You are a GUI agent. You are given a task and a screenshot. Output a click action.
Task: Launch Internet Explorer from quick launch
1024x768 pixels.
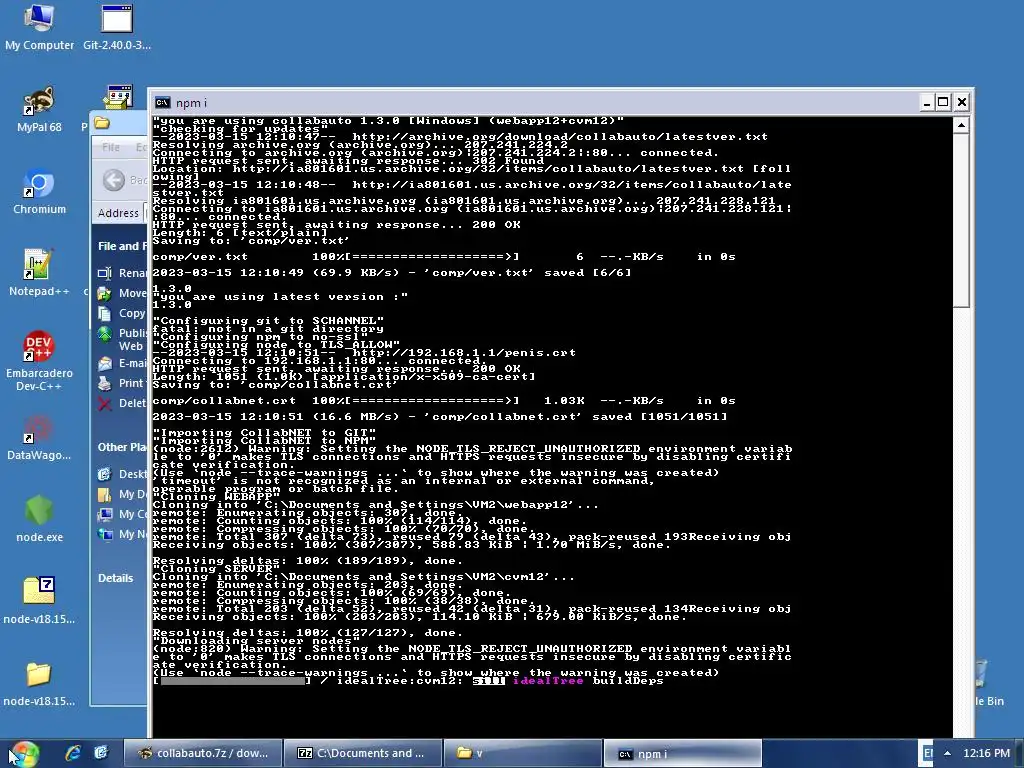[72, 753]
